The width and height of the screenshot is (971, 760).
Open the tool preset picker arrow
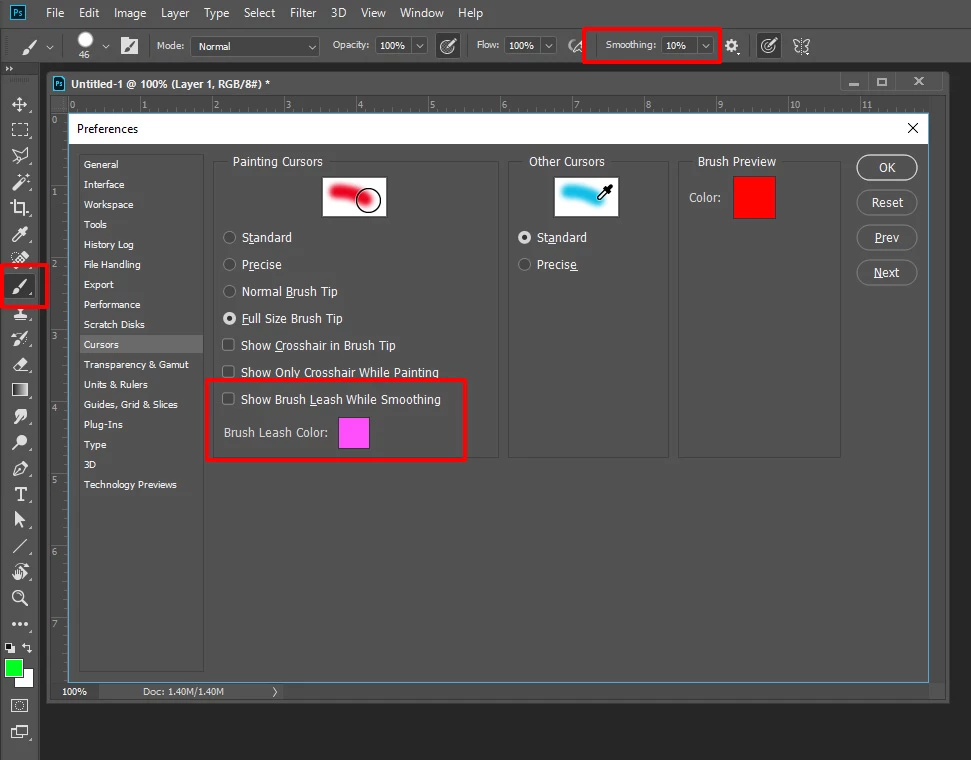(x=50, y=47)
